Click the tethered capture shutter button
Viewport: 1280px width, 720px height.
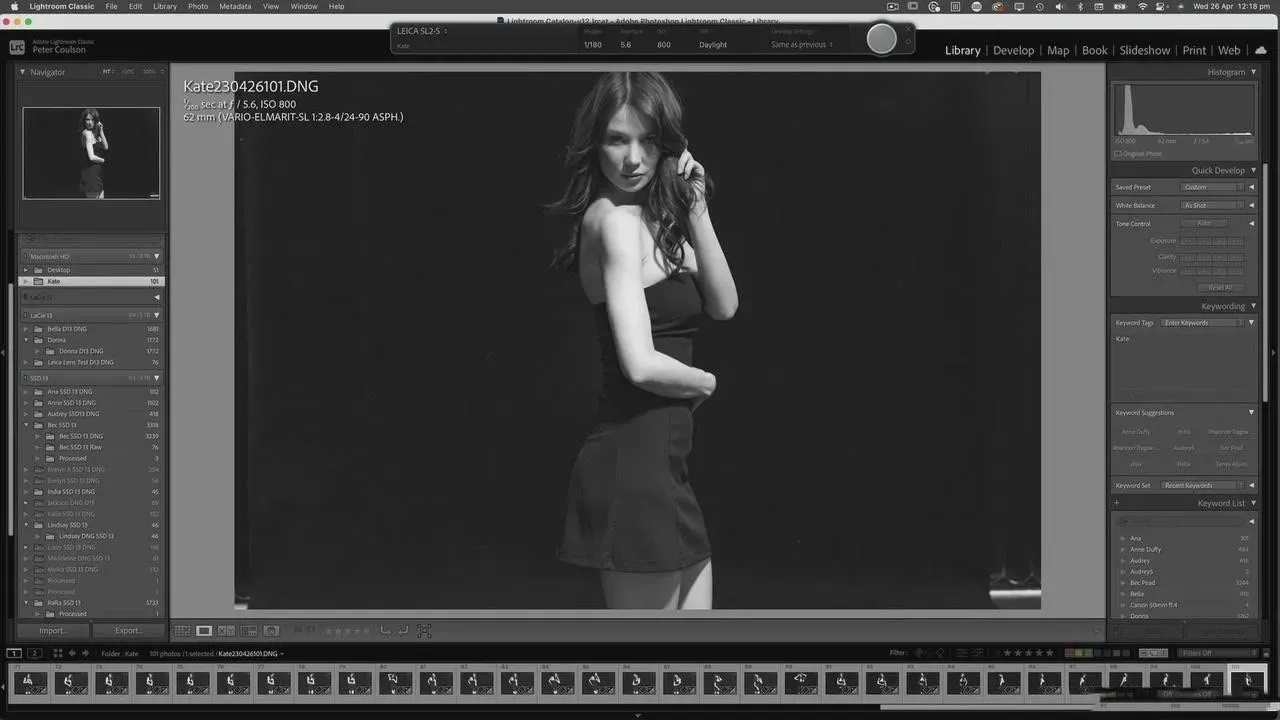pos(881,39)
